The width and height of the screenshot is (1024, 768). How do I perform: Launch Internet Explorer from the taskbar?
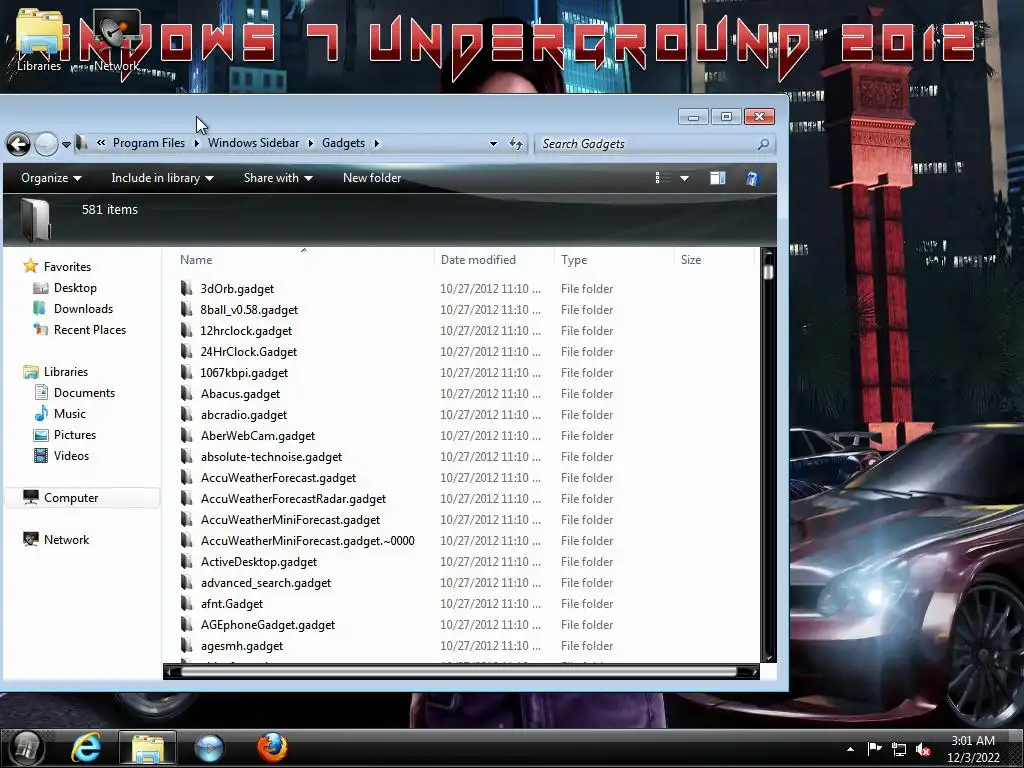(86, 748)
